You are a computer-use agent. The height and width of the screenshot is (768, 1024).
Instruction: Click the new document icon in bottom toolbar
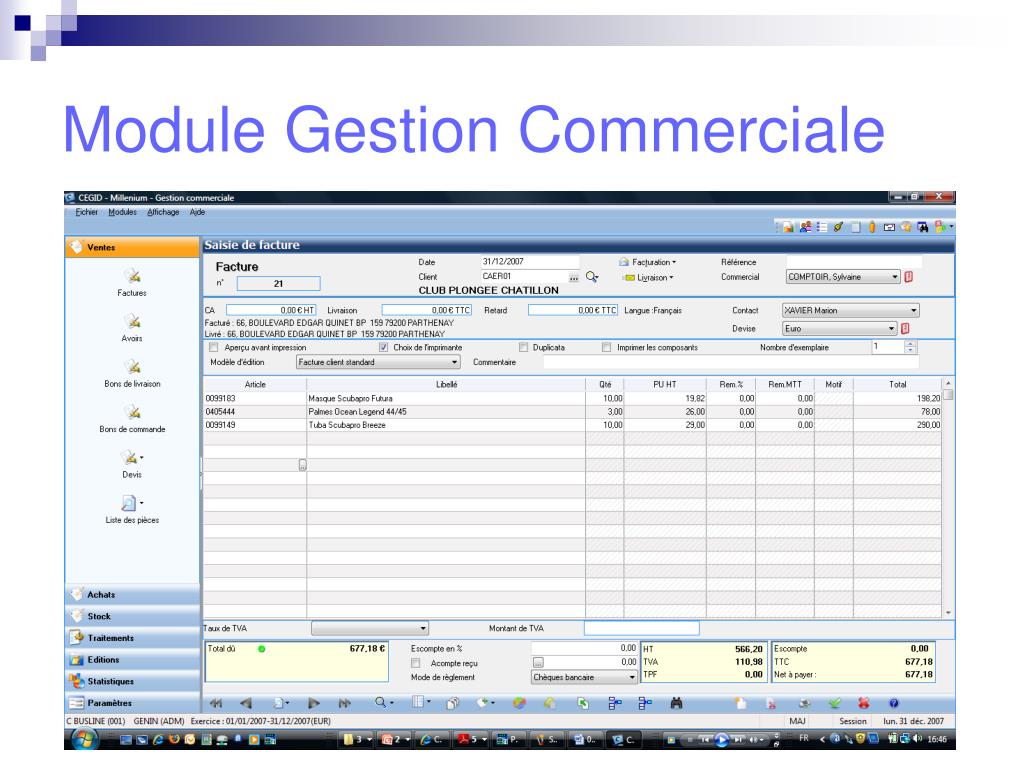740,703
